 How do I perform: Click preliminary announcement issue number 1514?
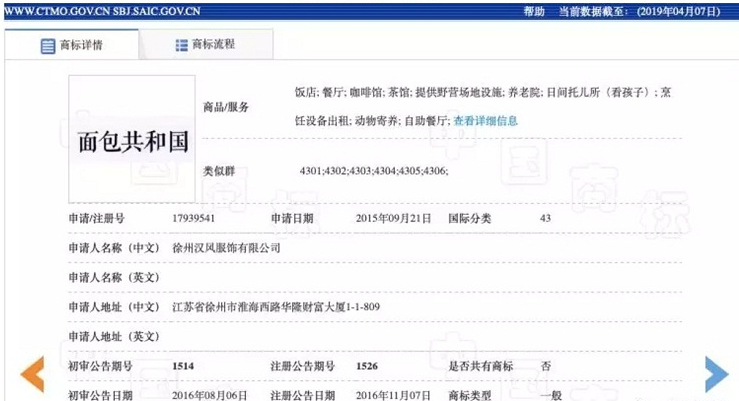[183, 366]
